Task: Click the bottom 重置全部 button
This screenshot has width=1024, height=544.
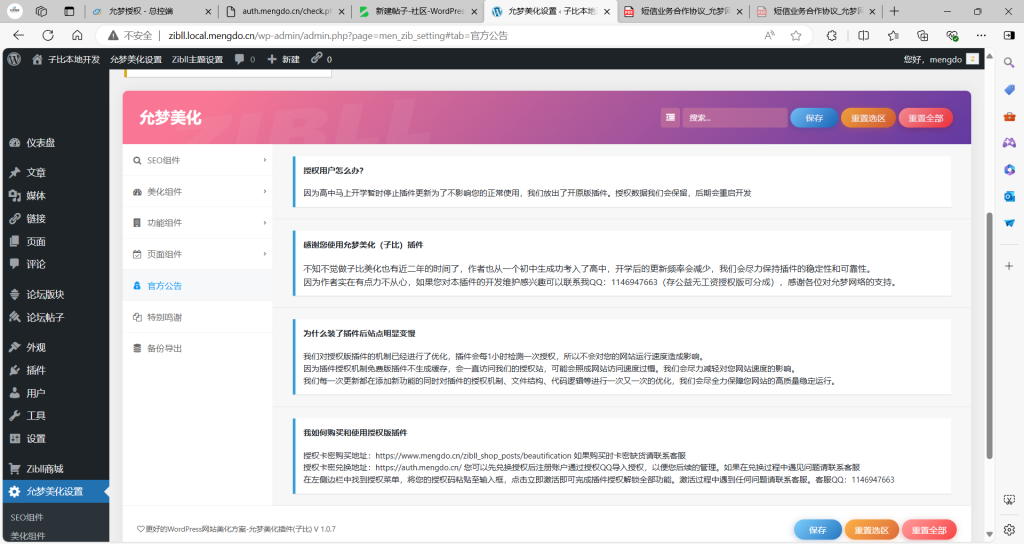Action: point(929,530)
